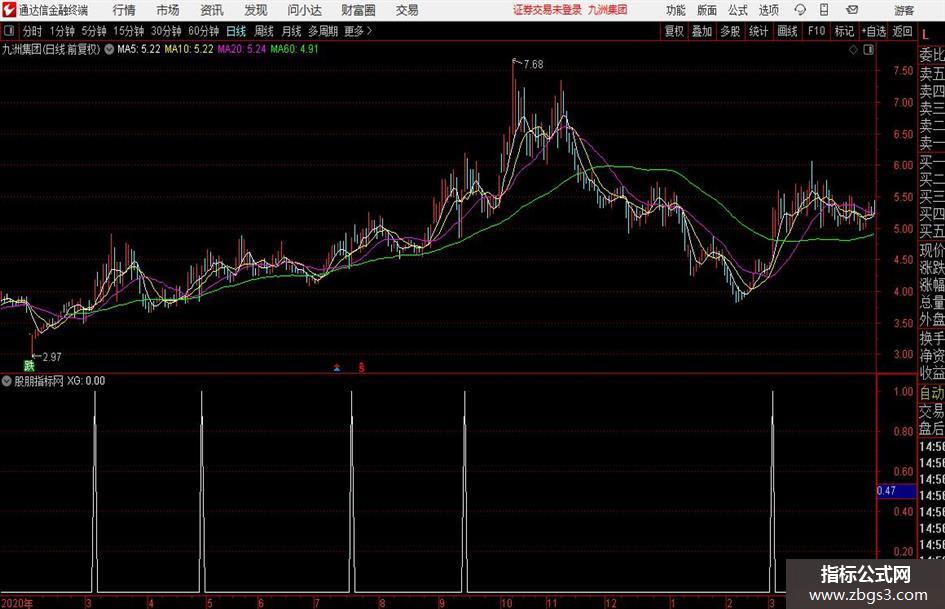The image size is (945, 609).
Task: Click the 2.97 low price label
Action: (x=52, y=357)
